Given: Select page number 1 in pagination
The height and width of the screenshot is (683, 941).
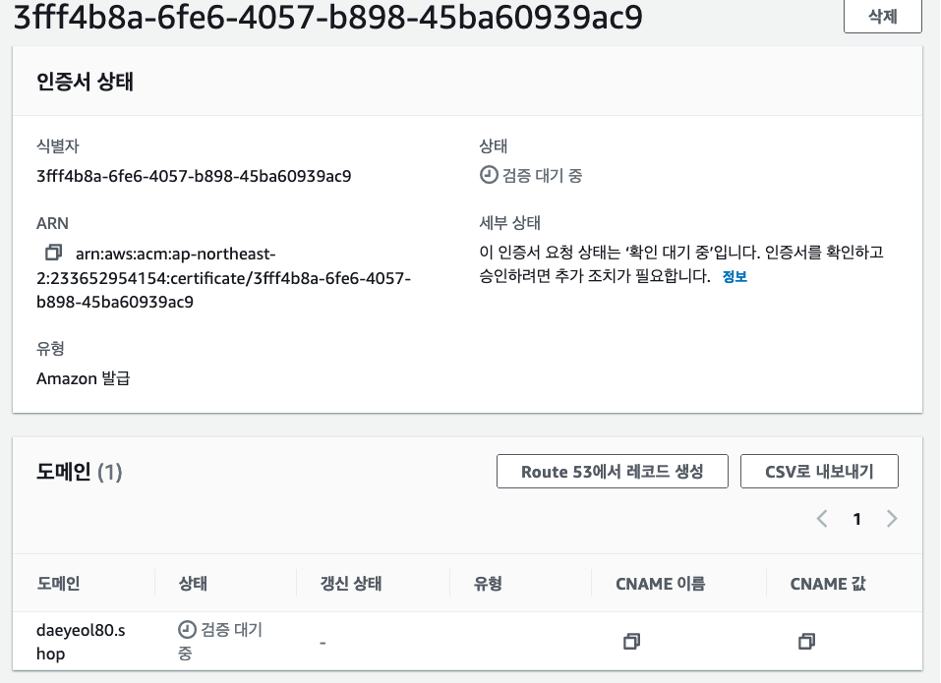Looking at the screenshot, I should point(856,519).
